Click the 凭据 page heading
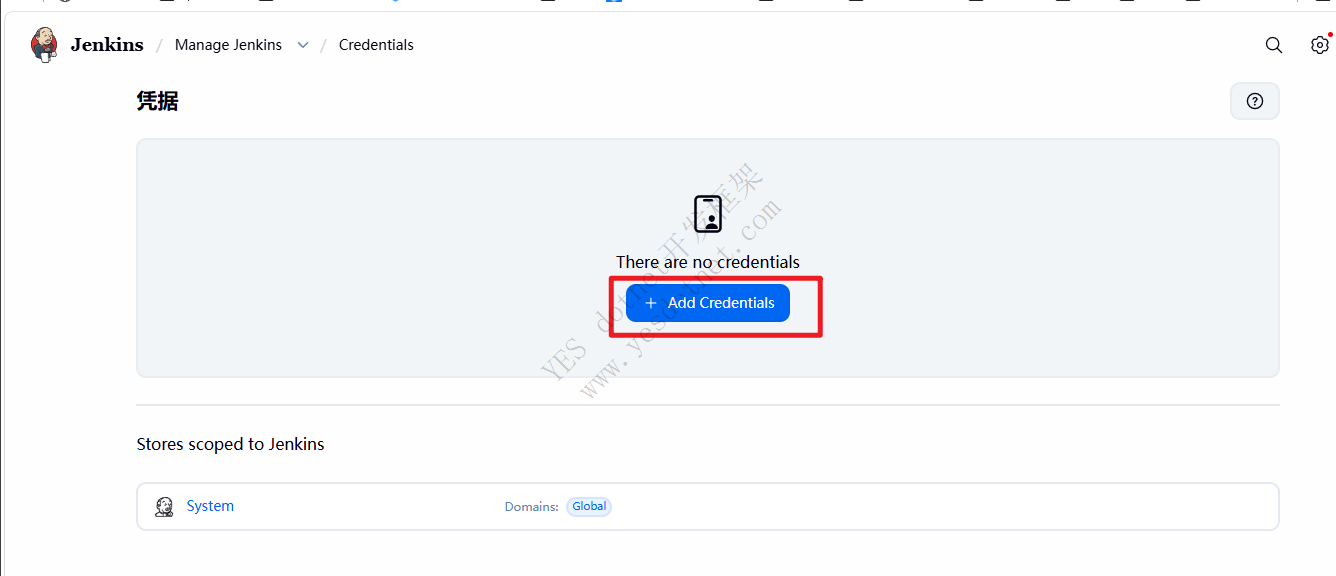Screen dimensions: 1336x576 [157, 101]
